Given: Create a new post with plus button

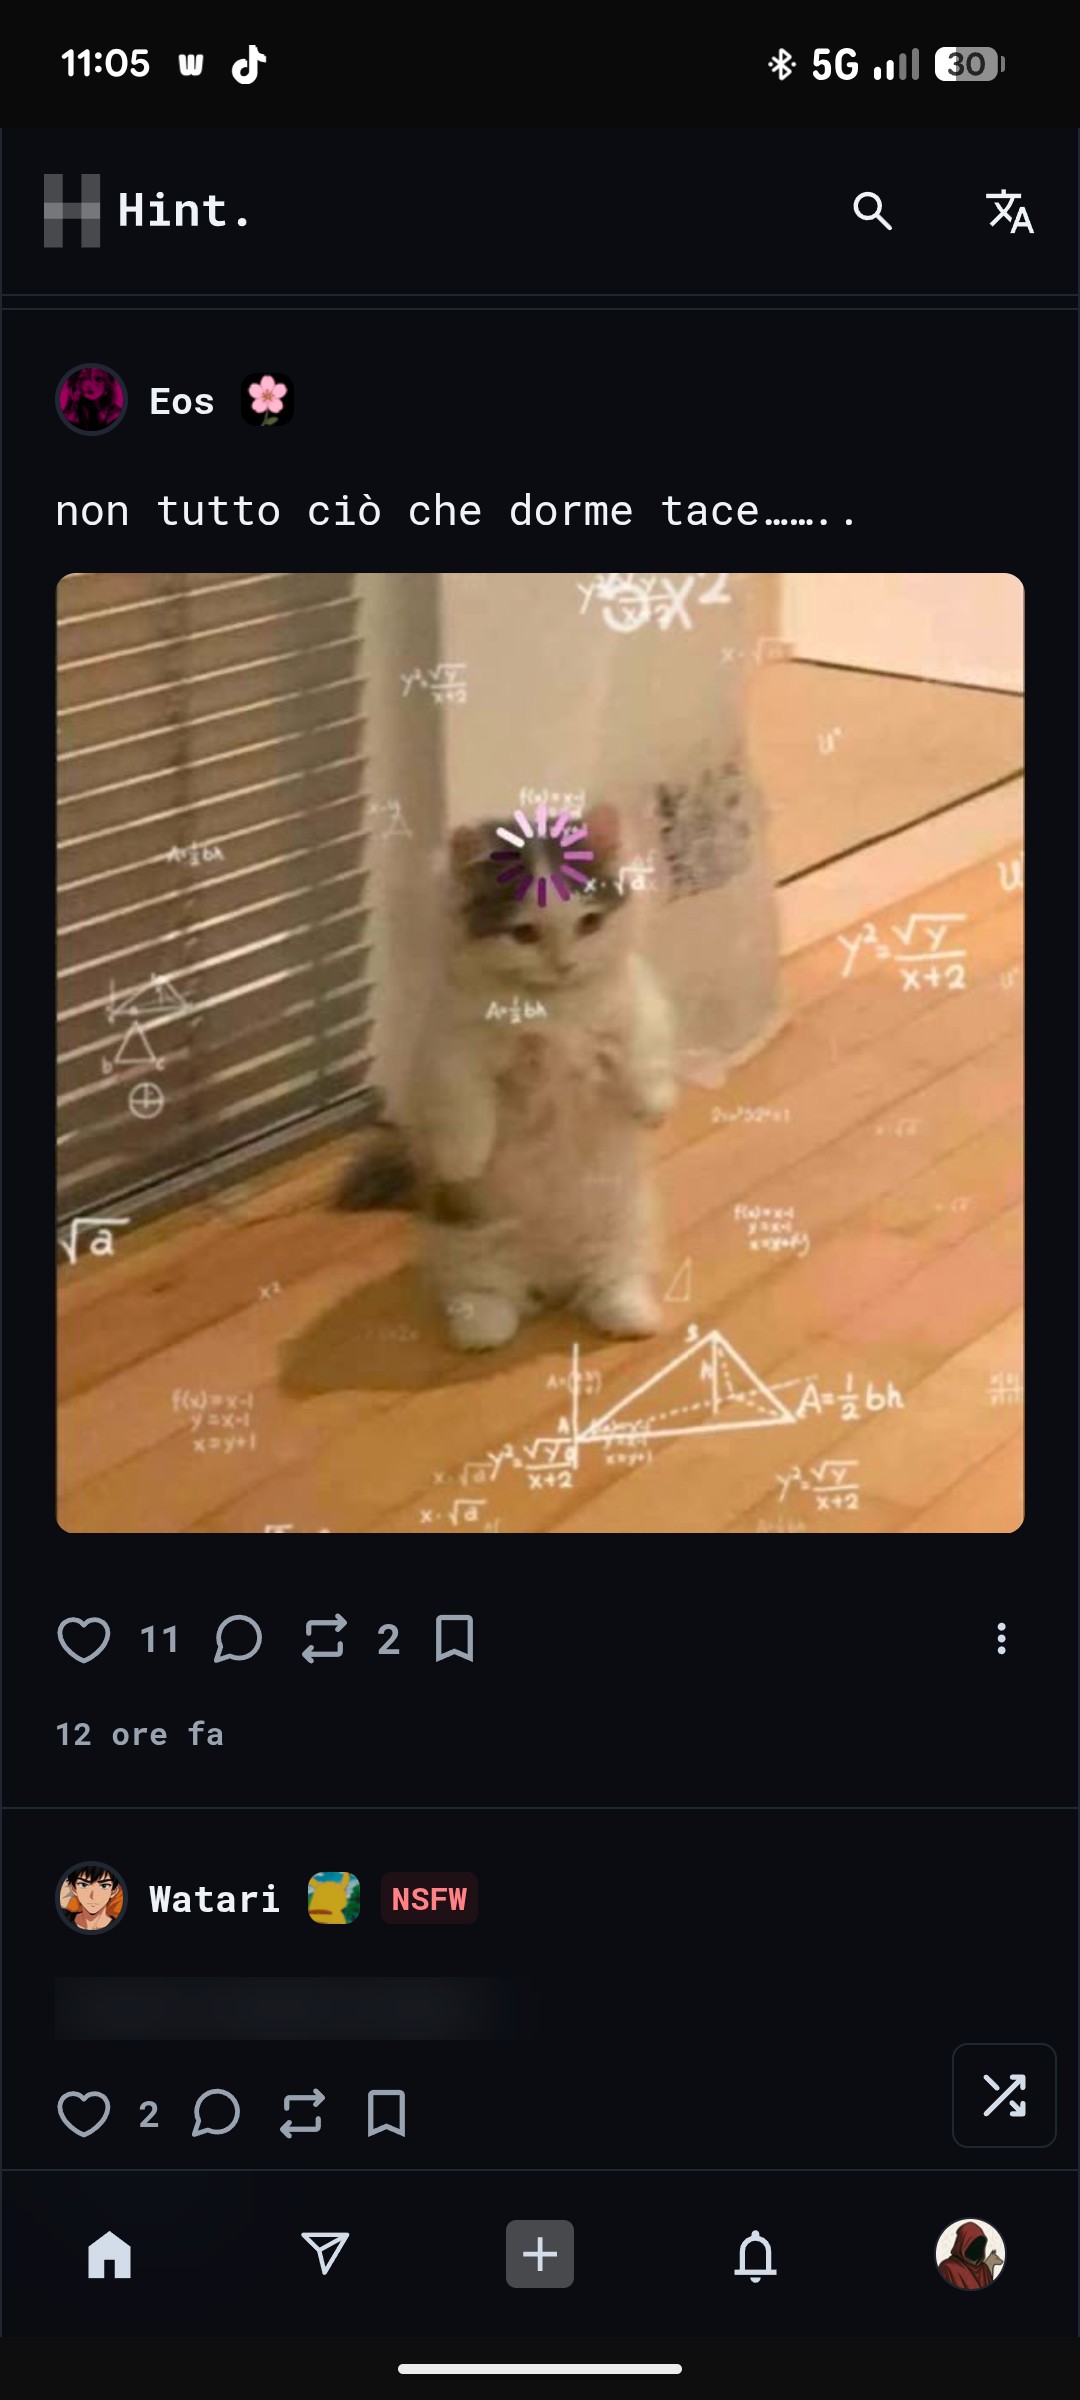Looking at the screenshot, I should click(540, 2254).
